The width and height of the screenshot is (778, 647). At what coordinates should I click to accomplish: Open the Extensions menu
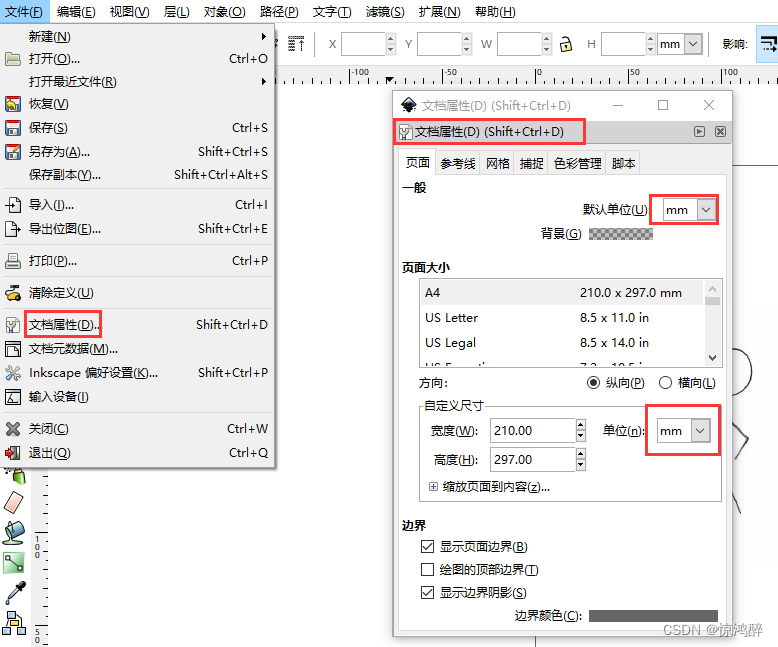(x=439, y=11)
